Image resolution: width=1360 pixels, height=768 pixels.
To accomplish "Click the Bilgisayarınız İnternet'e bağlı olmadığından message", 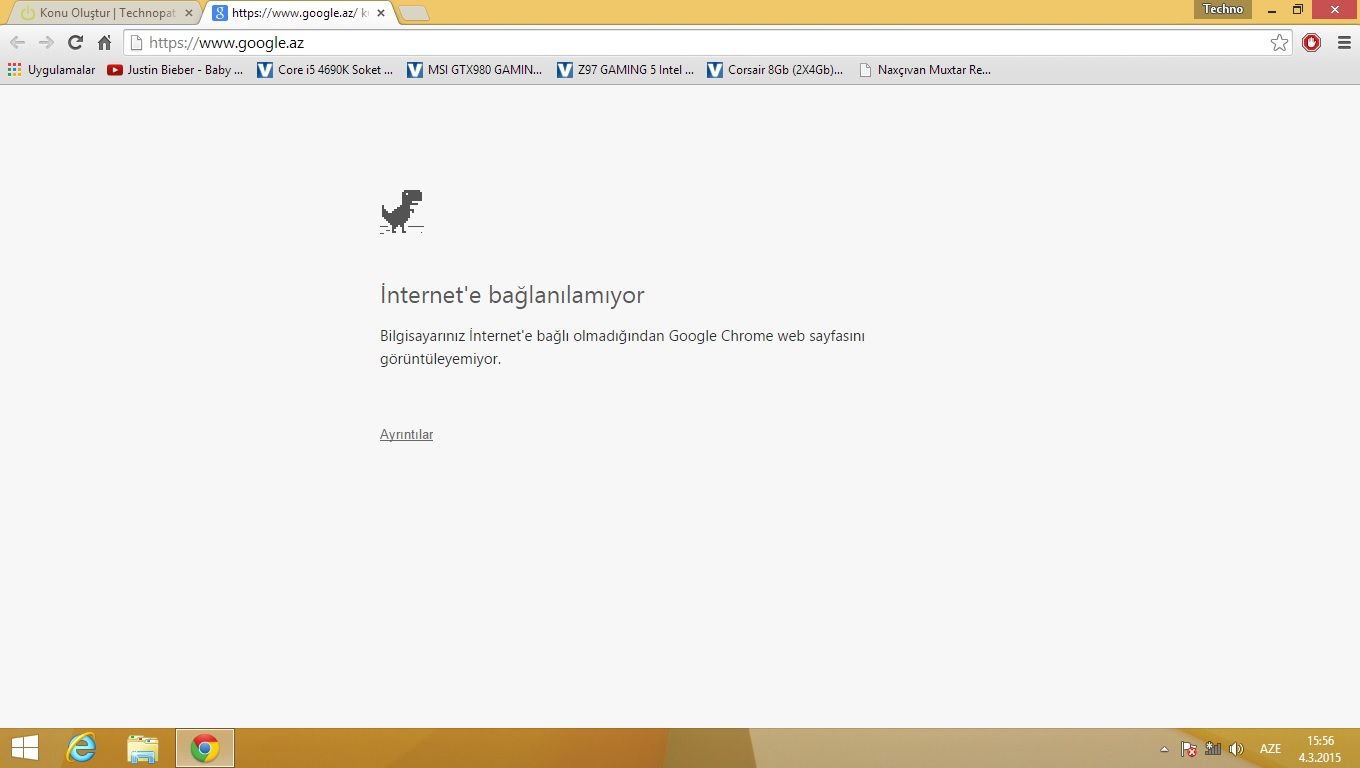I will (x=622, y=347).
